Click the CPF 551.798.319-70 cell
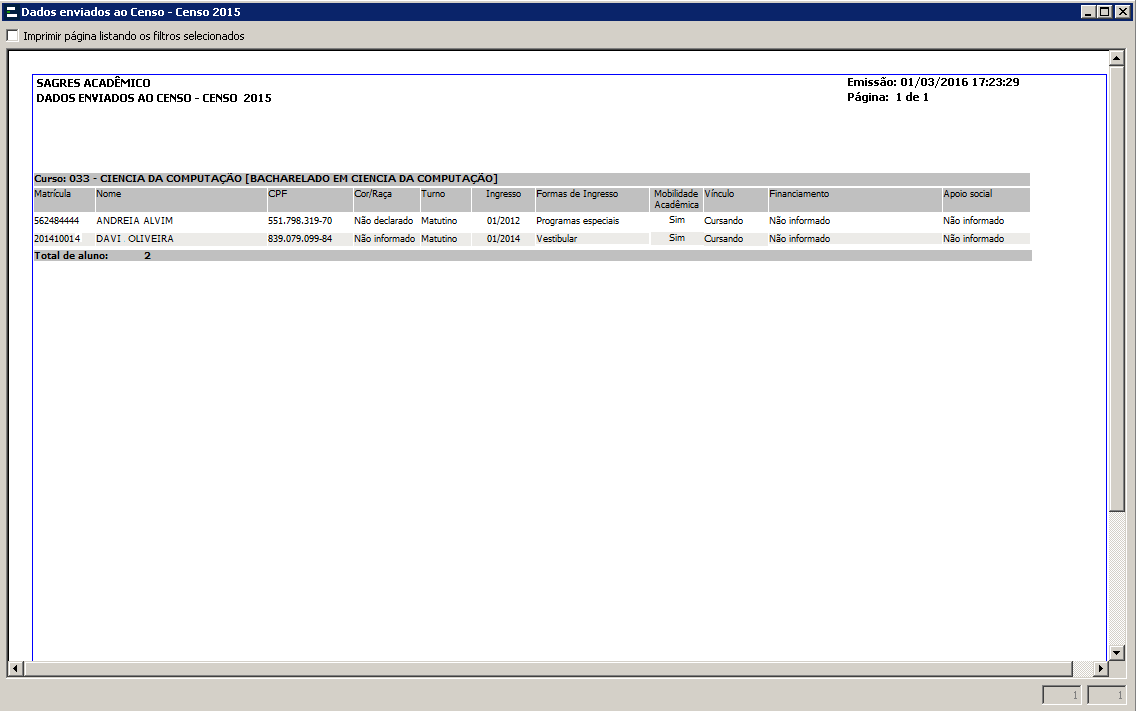Viewport: 1136px width, 711px height. [x=299, y=220]
